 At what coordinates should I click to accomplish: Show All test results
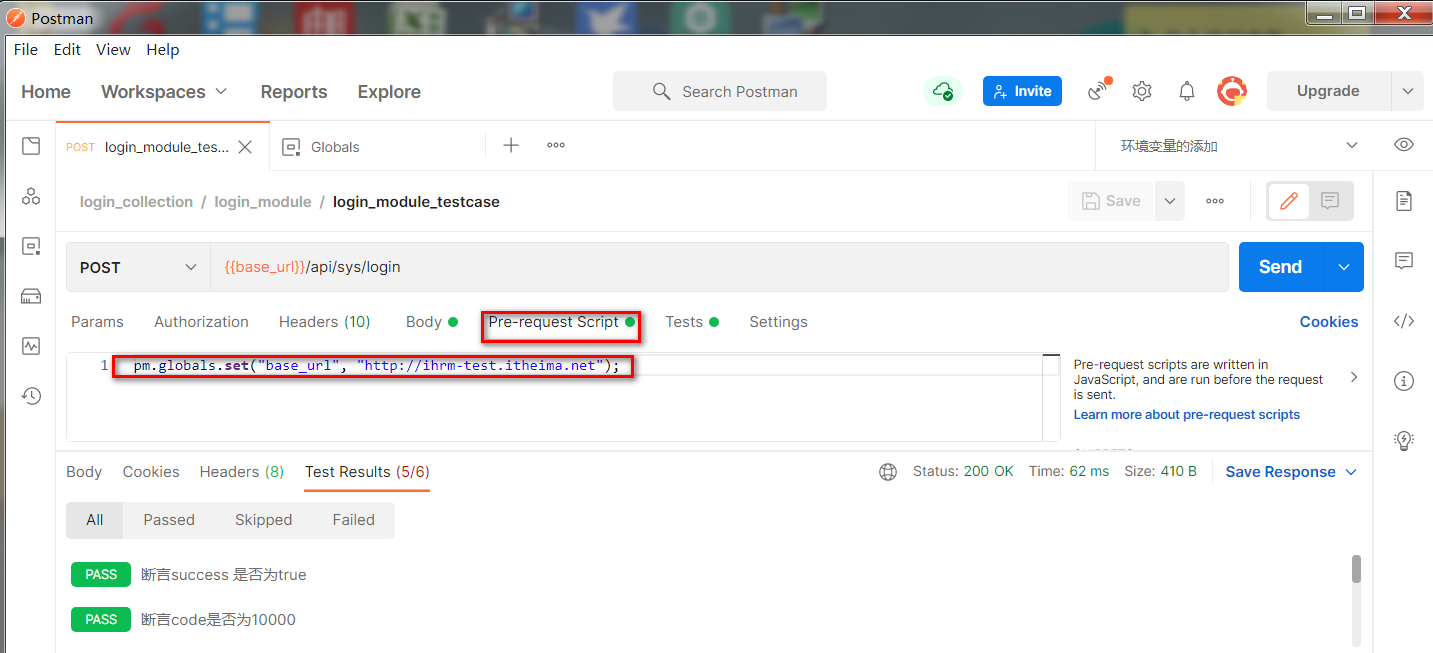94,520
